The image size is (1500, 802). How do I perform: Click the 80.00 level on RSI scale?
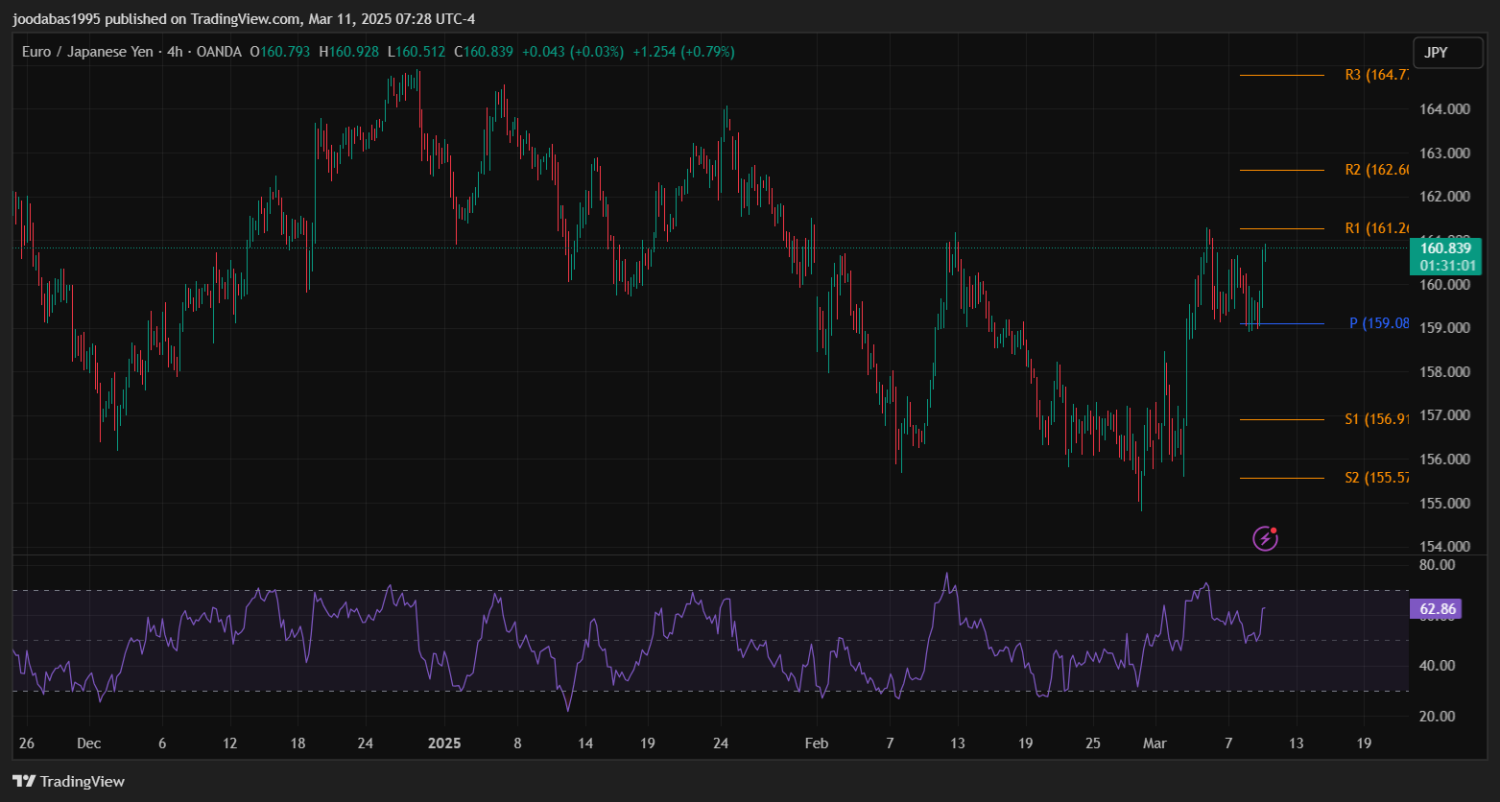click(1437, 565)
